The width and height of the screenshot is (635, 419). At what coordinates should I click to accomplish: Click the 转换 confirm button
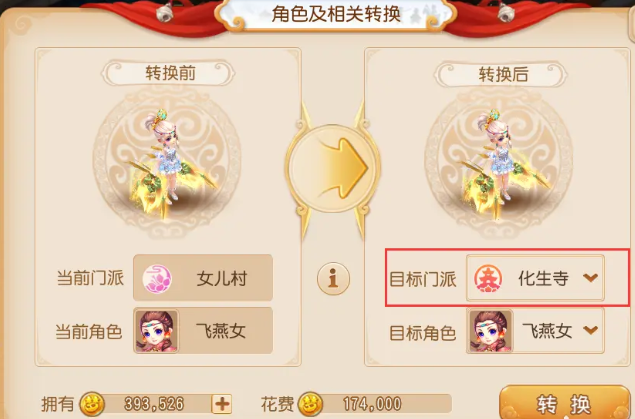[x=564, y=402]
